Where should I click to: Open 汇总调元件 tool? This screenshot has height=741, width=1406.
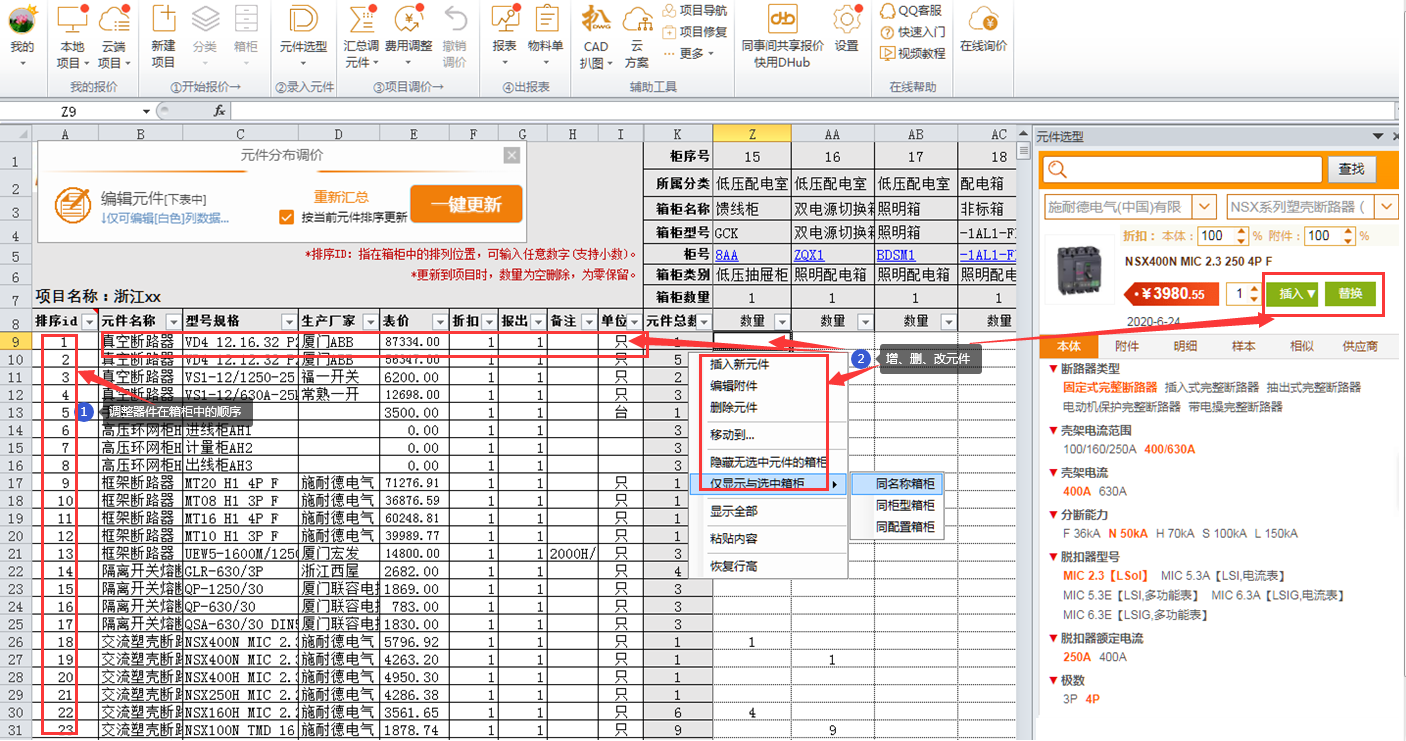click(x=361, y=36)
